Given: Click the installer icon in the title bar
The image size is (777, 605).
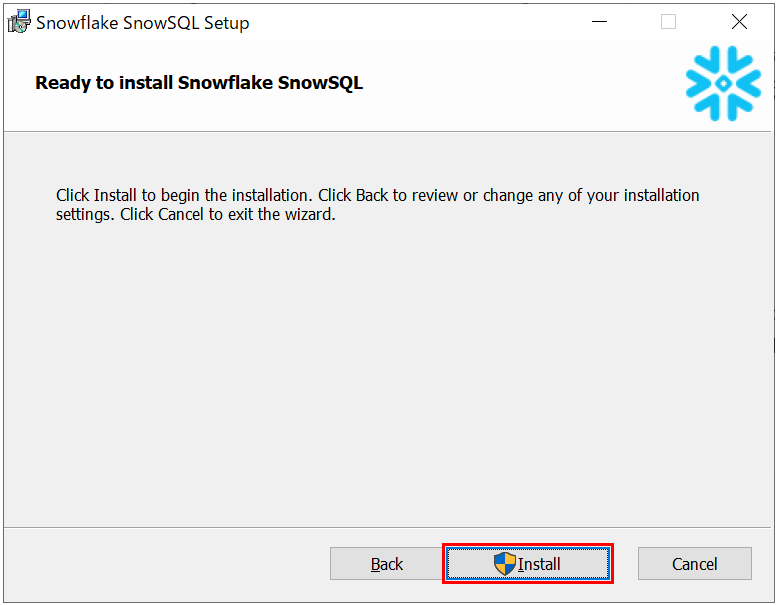Looking at the screenshot, I should point(19,22).
